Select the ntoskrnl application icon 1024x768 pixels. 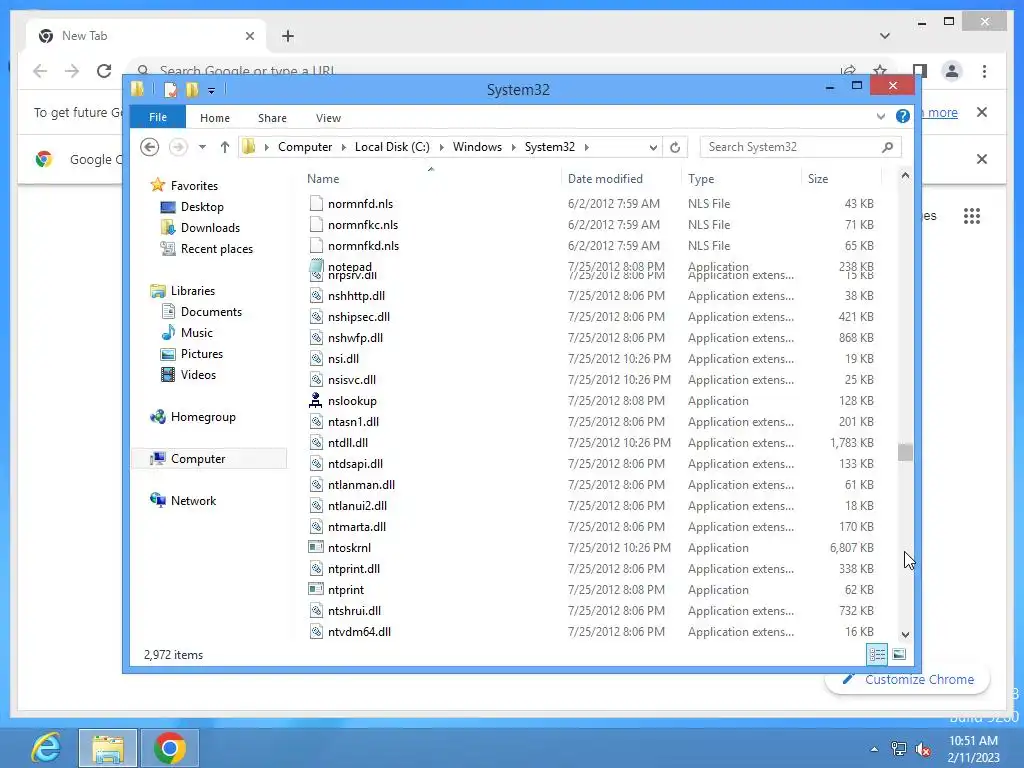(315, 547)
